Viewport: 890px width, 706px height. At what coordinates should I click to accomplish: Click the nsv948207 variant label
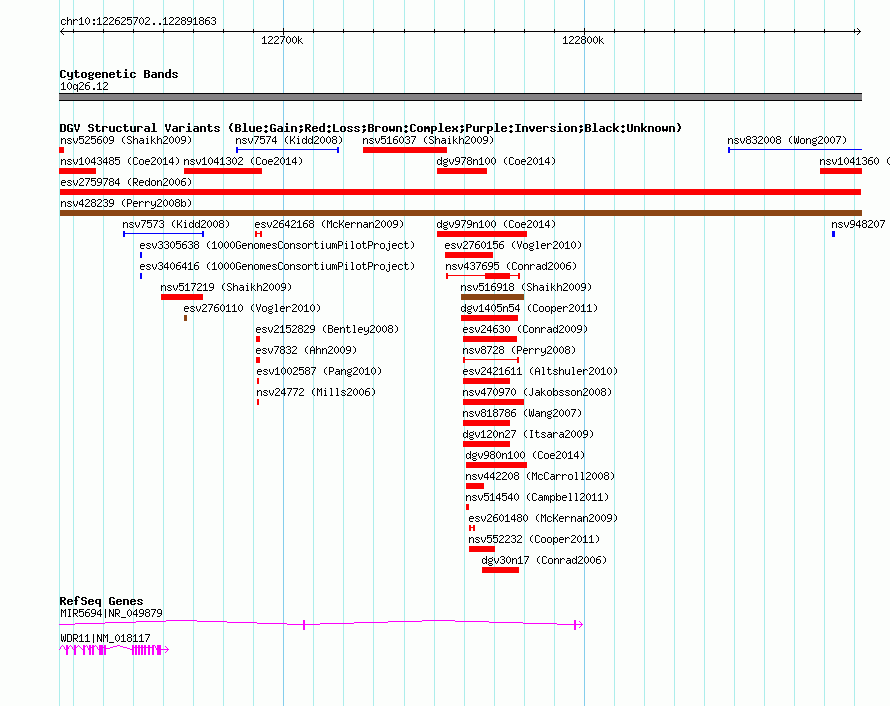pyautogui.click(x=858, y=224)
